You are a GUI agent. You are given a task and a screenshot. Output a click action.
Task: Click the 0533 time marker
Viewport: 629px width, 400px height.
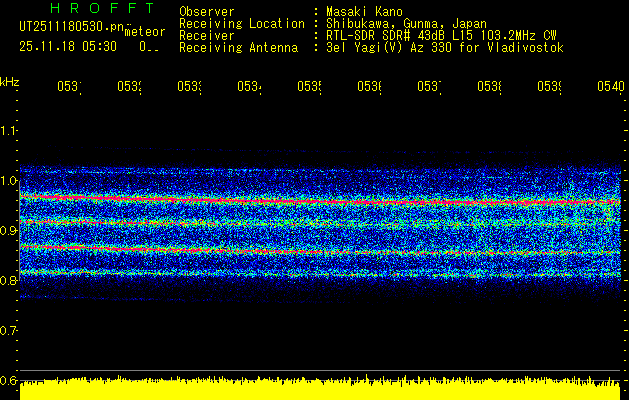[189, 86]
